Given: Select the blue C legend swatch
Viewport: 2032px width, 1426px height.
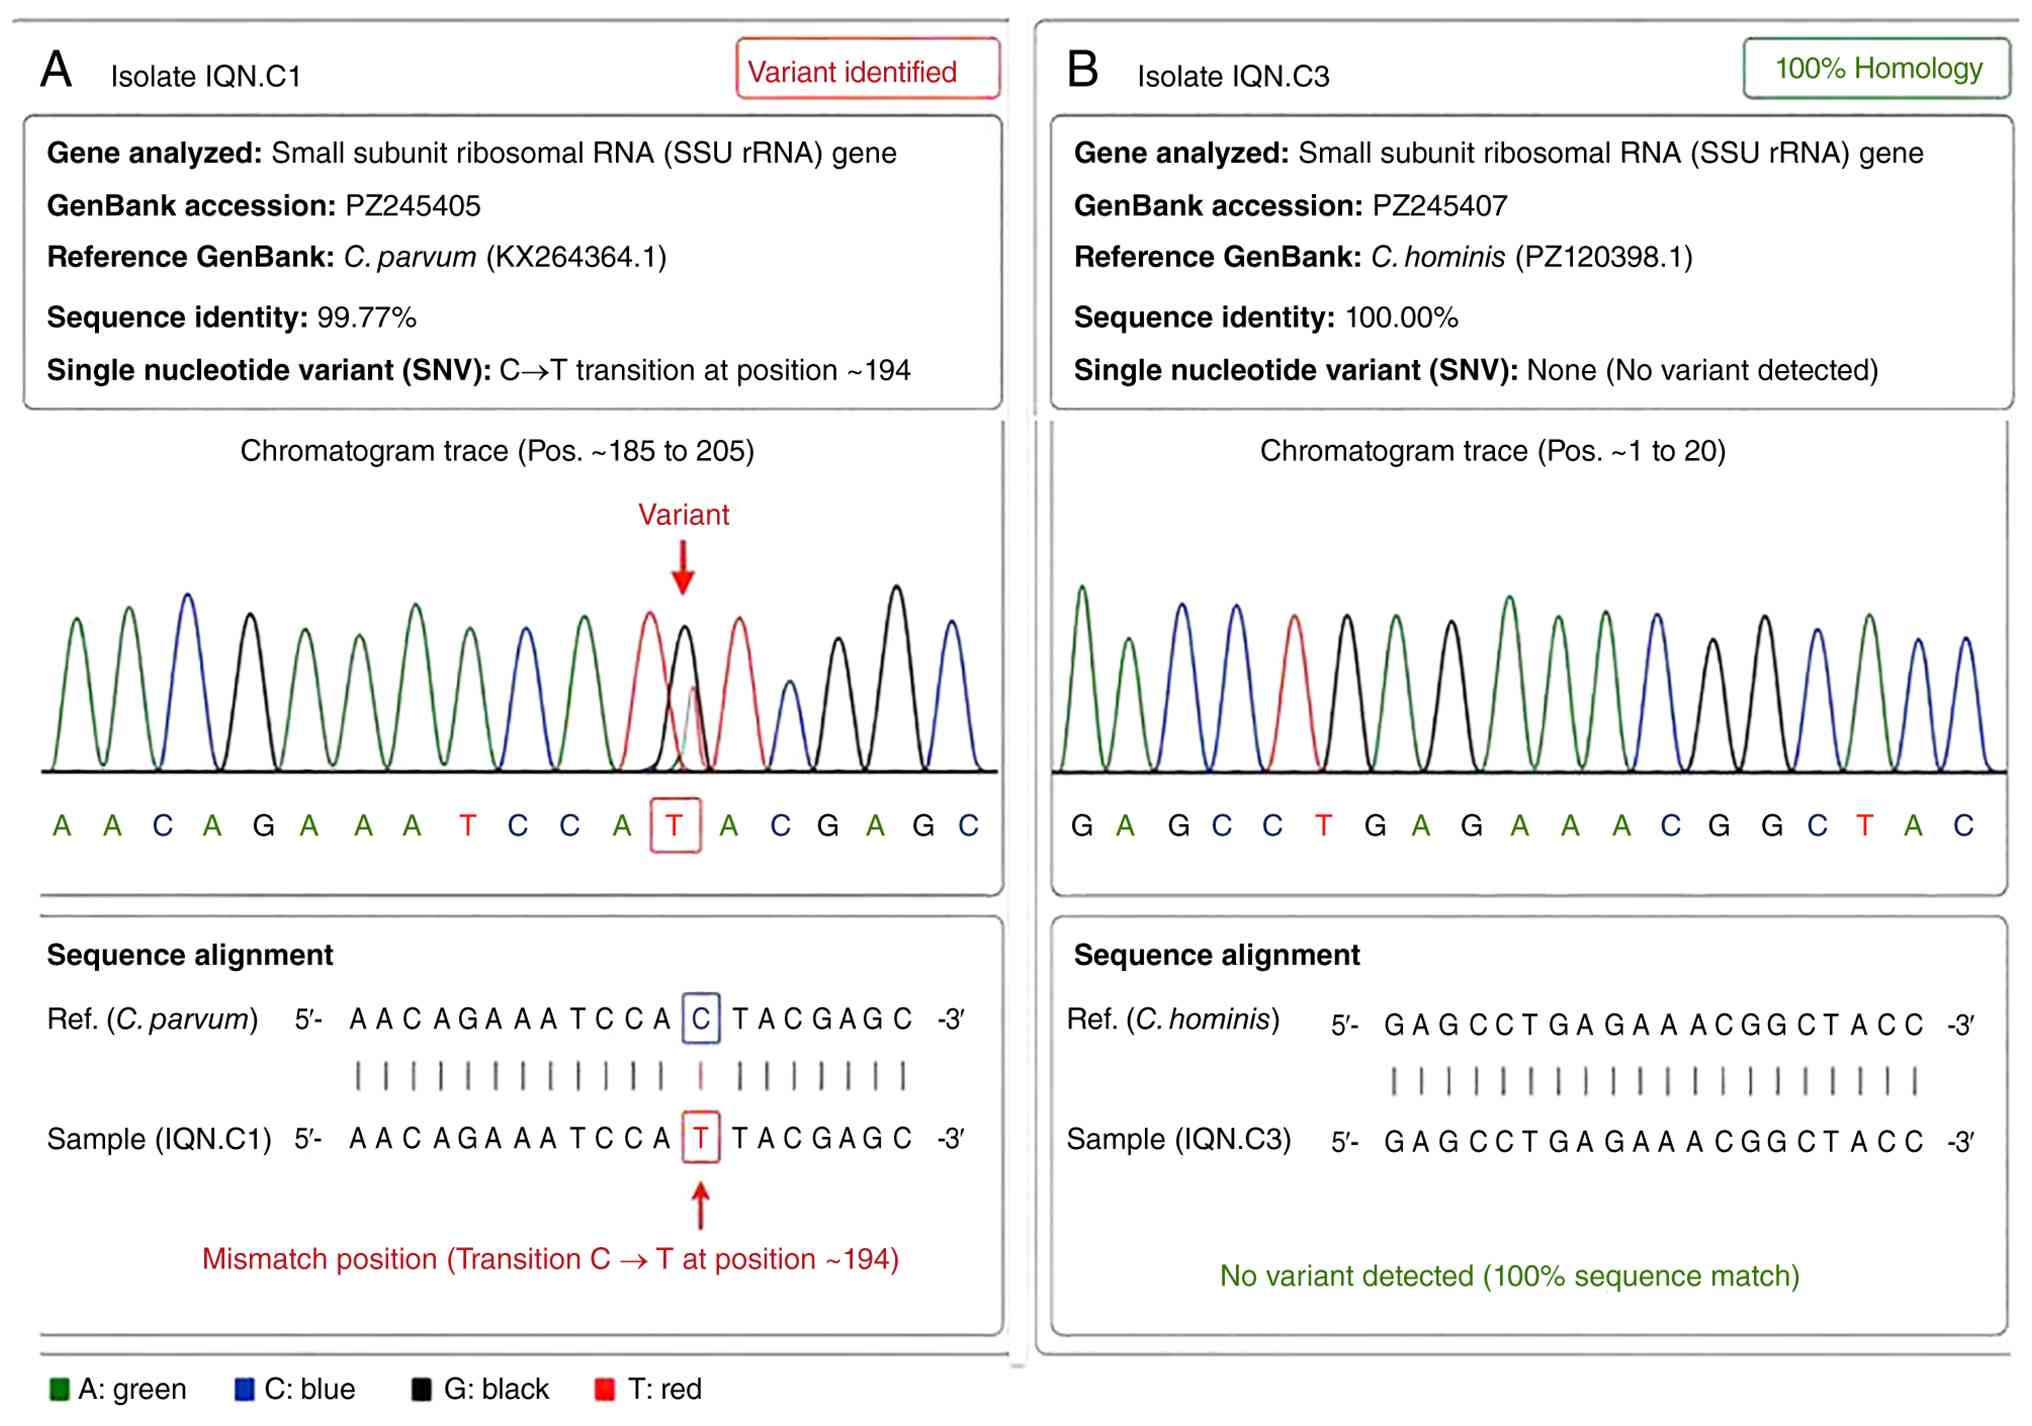Looking at the screenshot, I should click(x=244, y=1389).
